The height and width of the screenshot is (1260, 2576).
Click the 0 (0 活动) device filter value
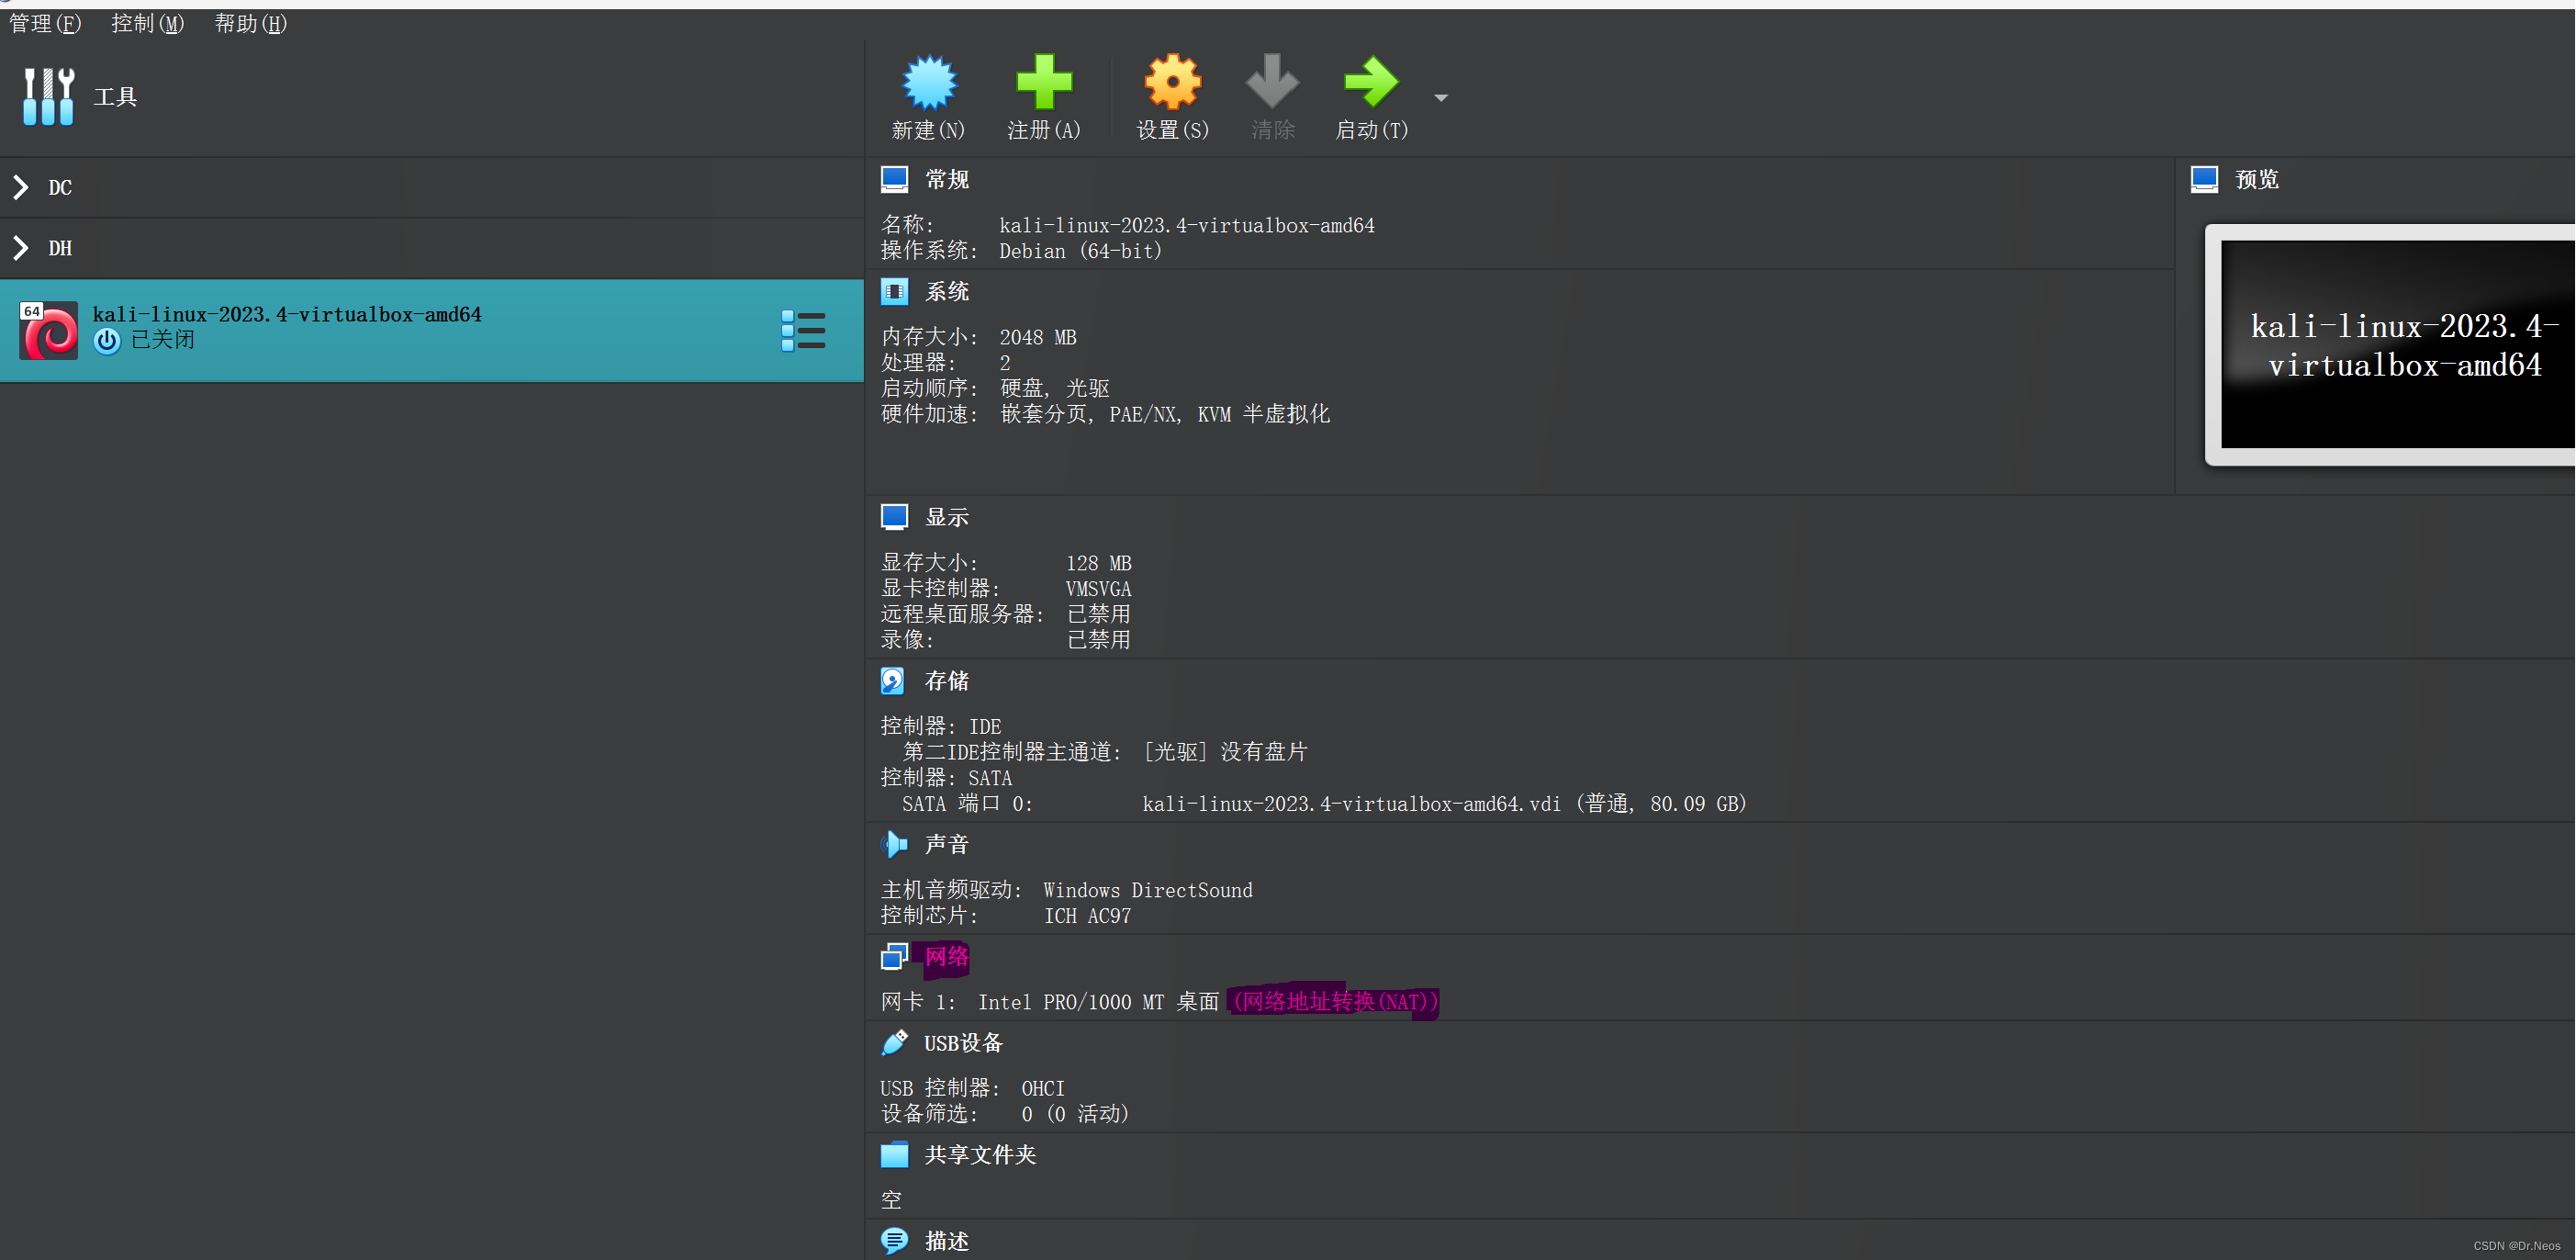point(1075,1114)
